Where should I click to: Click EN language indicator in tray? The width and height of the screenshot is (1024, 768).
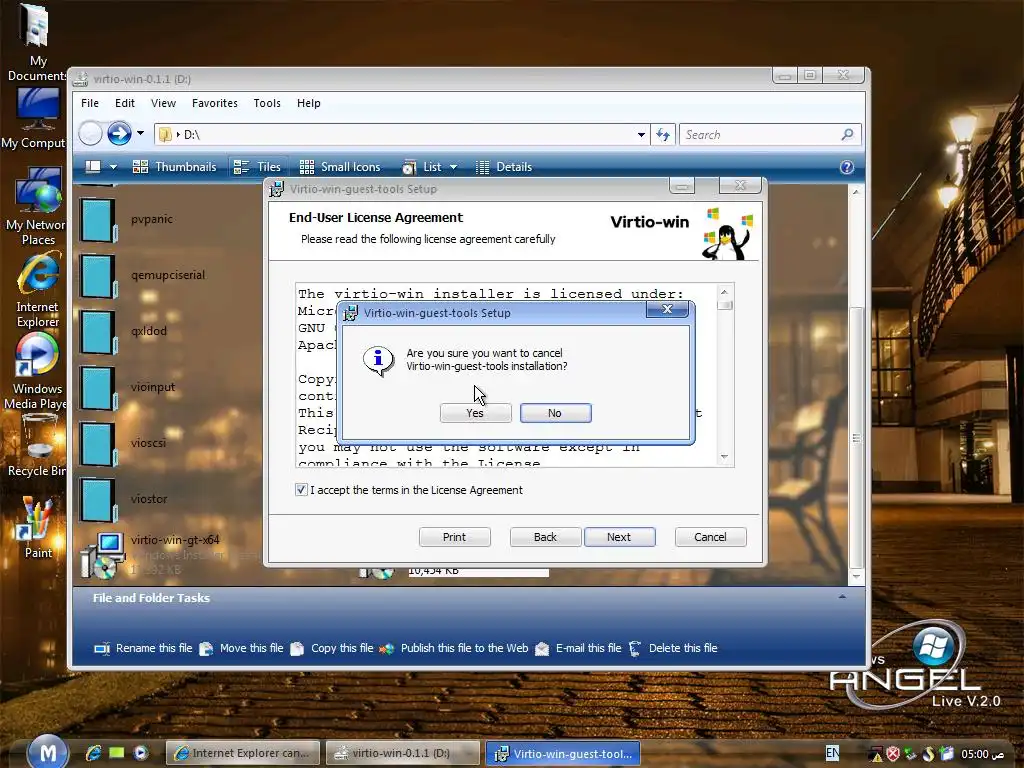click(x=832, y=753)
